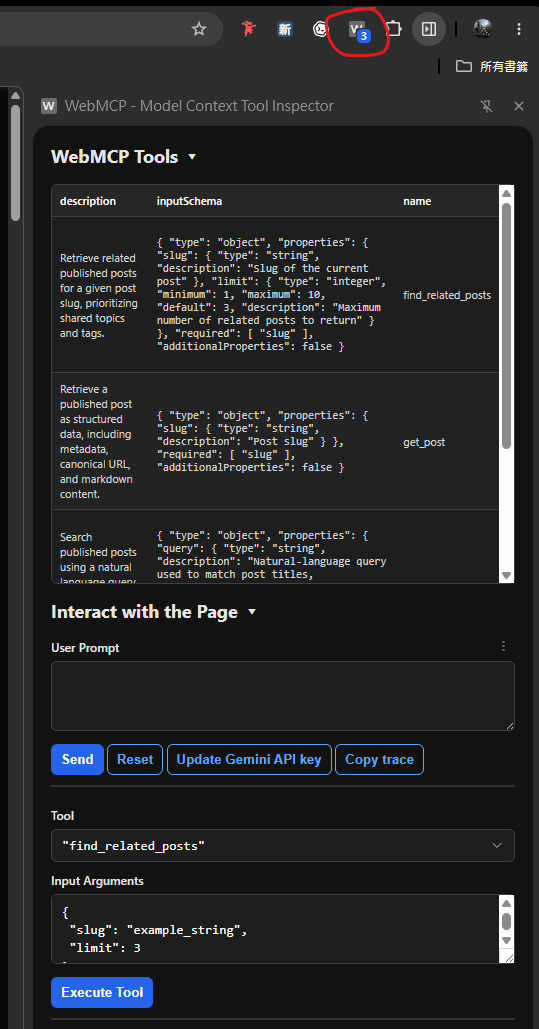Image resolution: width=539 pixels, height=1029 pixels.
Task: Click the name column header
Action: pos(417,201)
